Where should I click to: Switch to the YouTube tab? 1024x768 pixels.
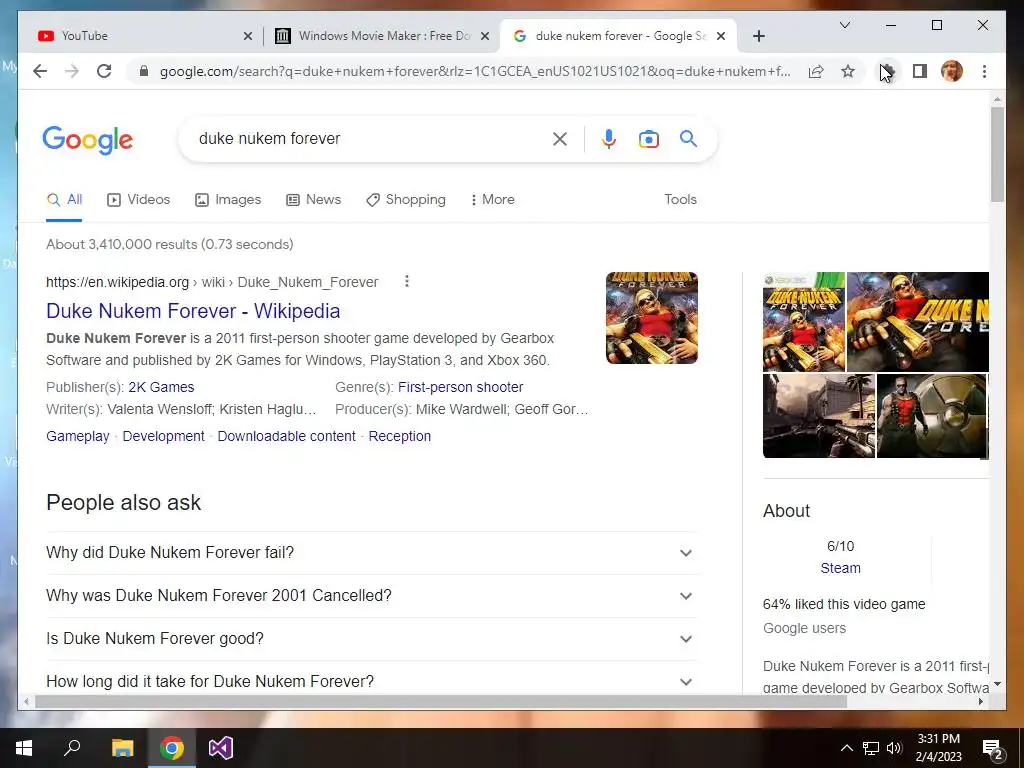coord(144,36)
